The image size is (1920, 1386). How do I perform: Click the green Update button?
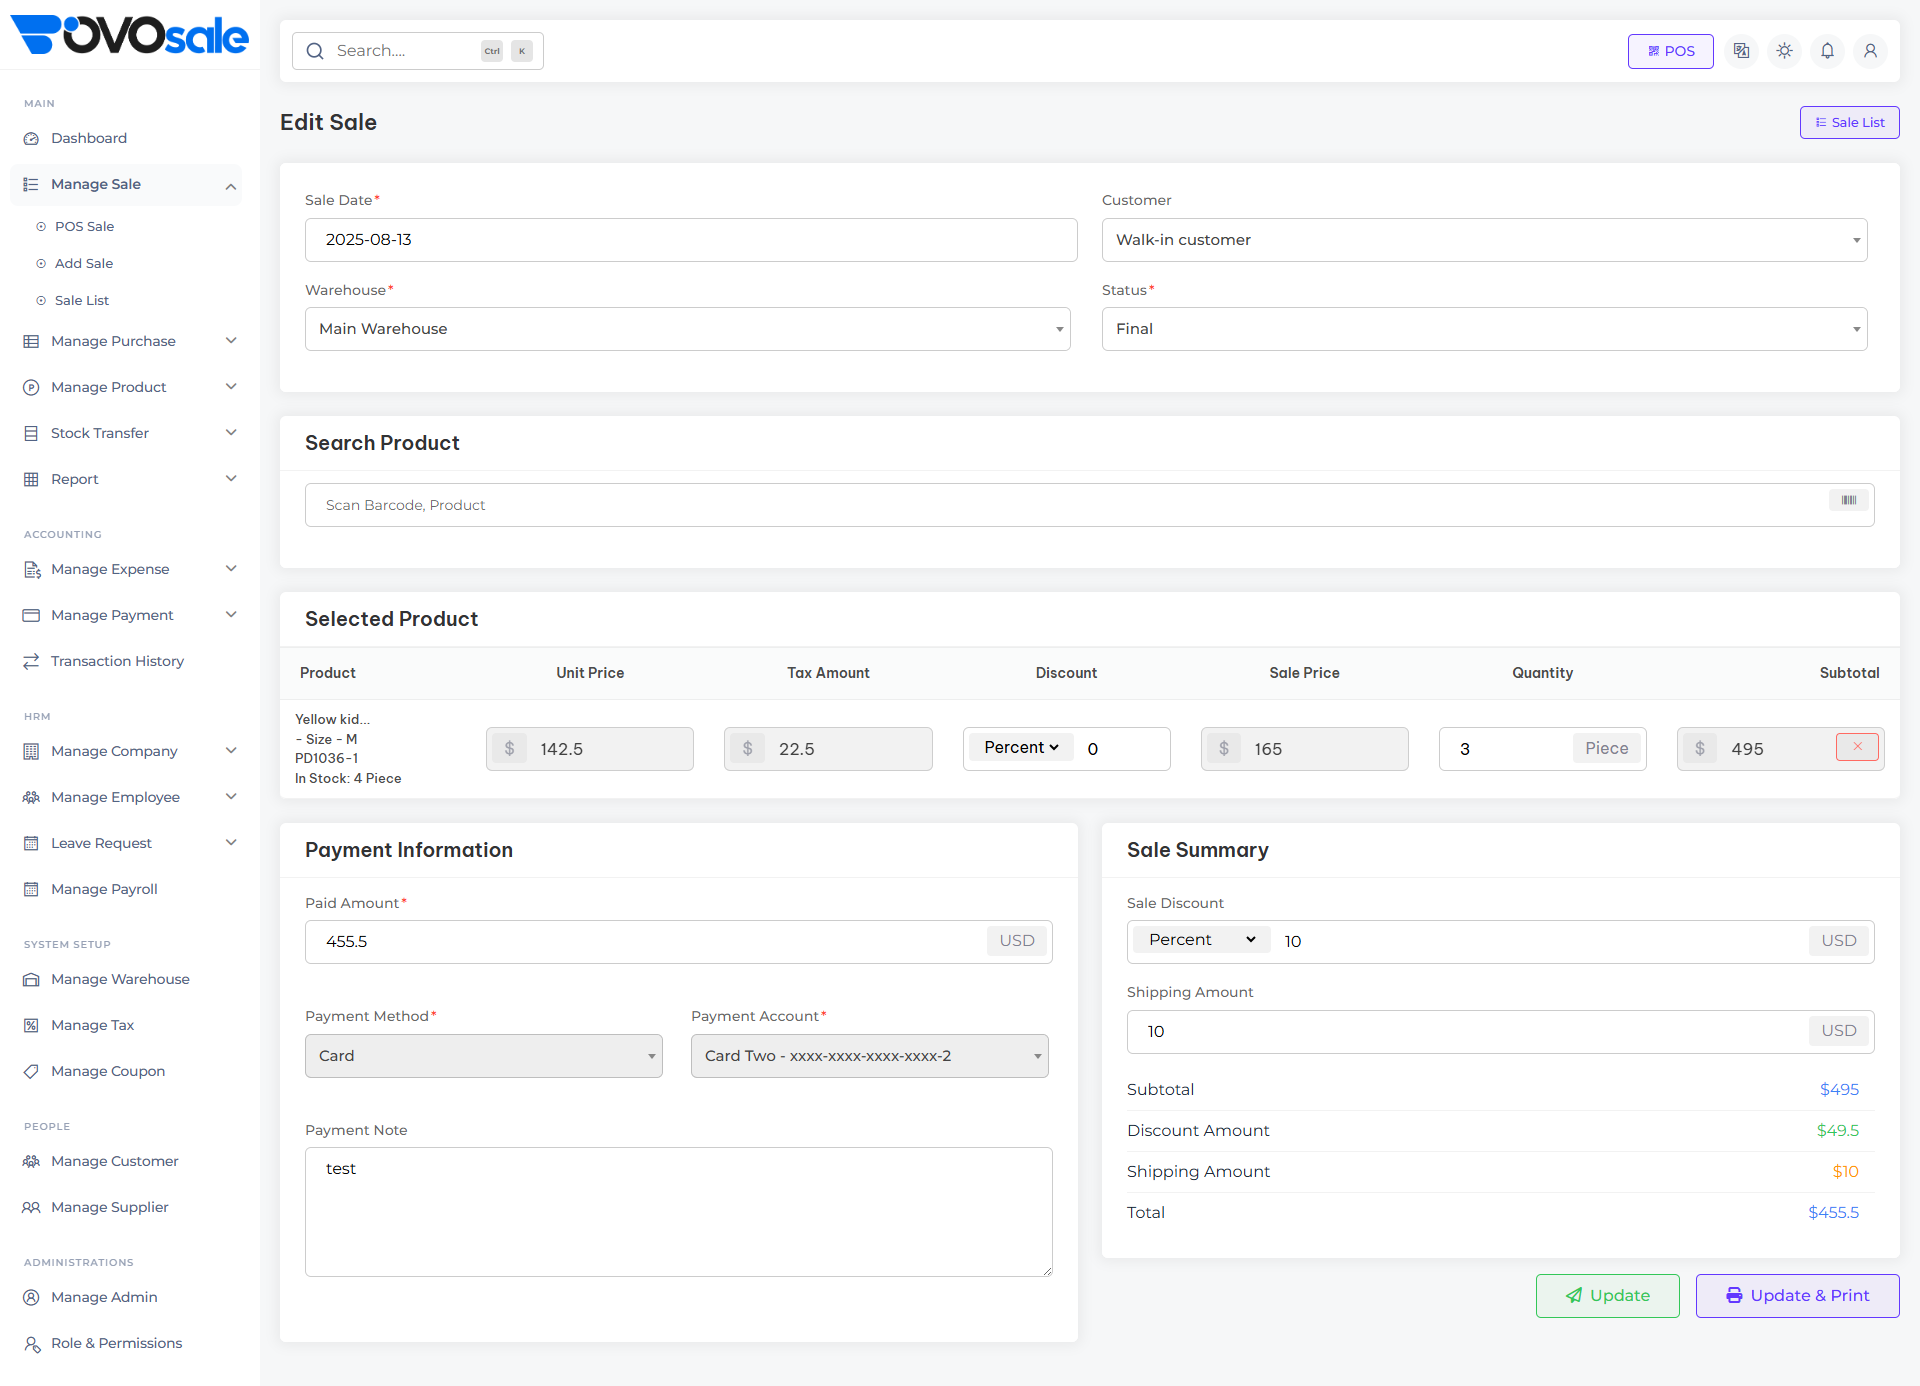[1607, 1295]
